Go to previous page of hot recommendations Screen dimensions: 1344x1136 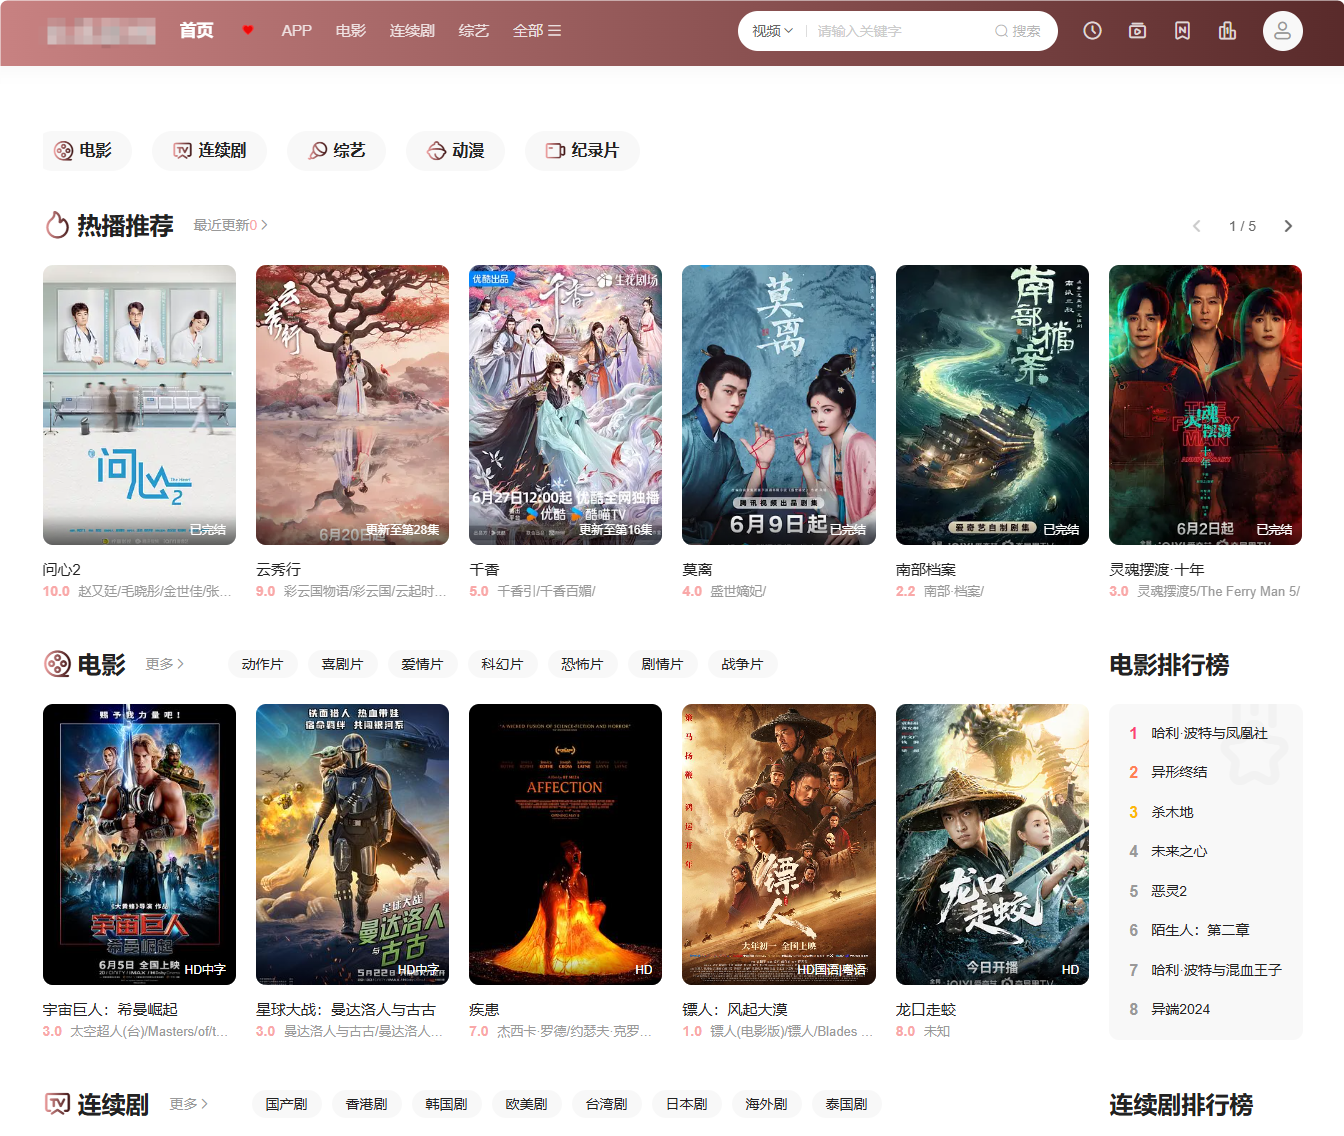[x=1196, y=226]
